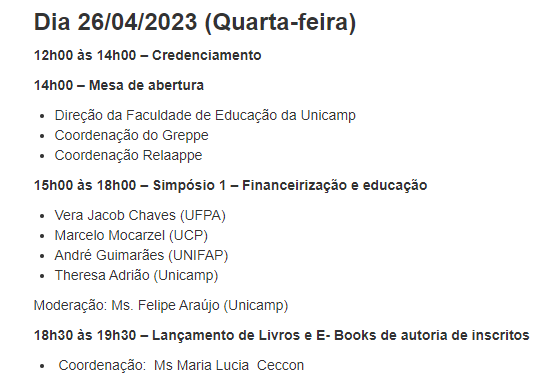Select Coordenação: Ms Maria Lucia Ceccon item
549x386 pixels.
click(181, 365)
